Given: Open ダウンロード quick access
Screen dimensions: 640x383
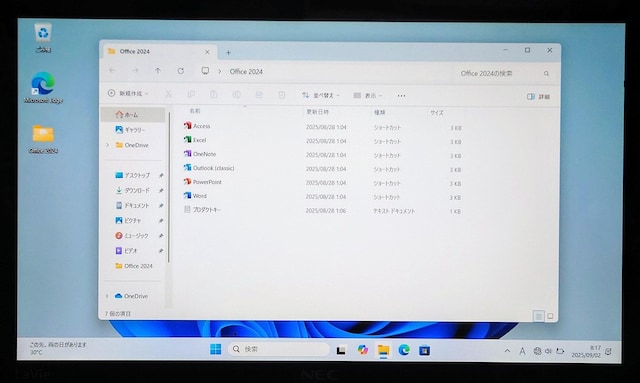Looking at the screenshot, I should click(x=133, y=190).
